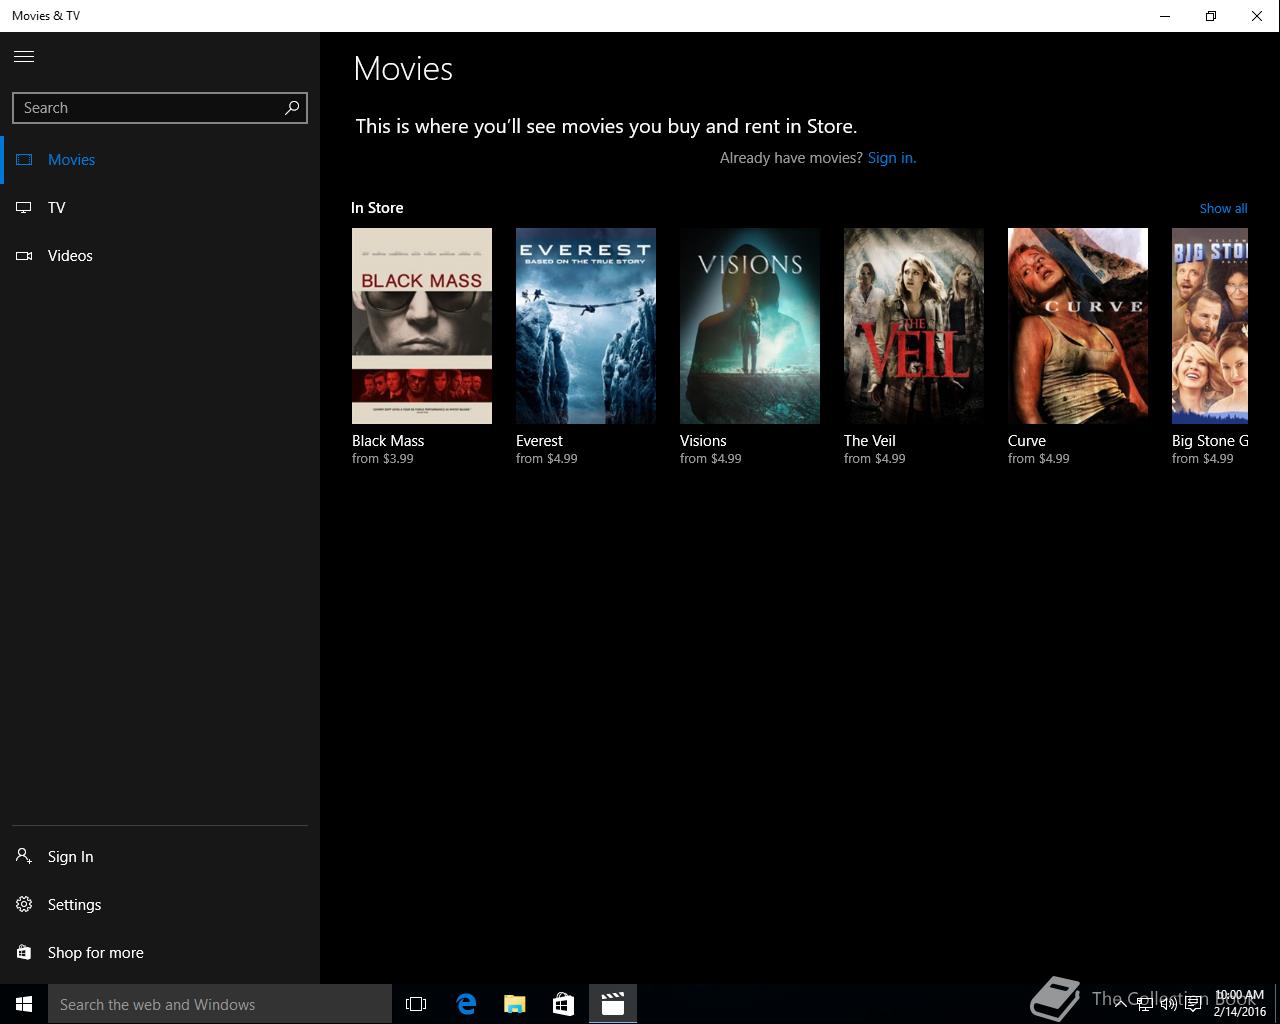Screen dimensions: 1280x1024
Task: Select Movies in the sidebar
Action: pyautogui.click(x=160, y=160)
